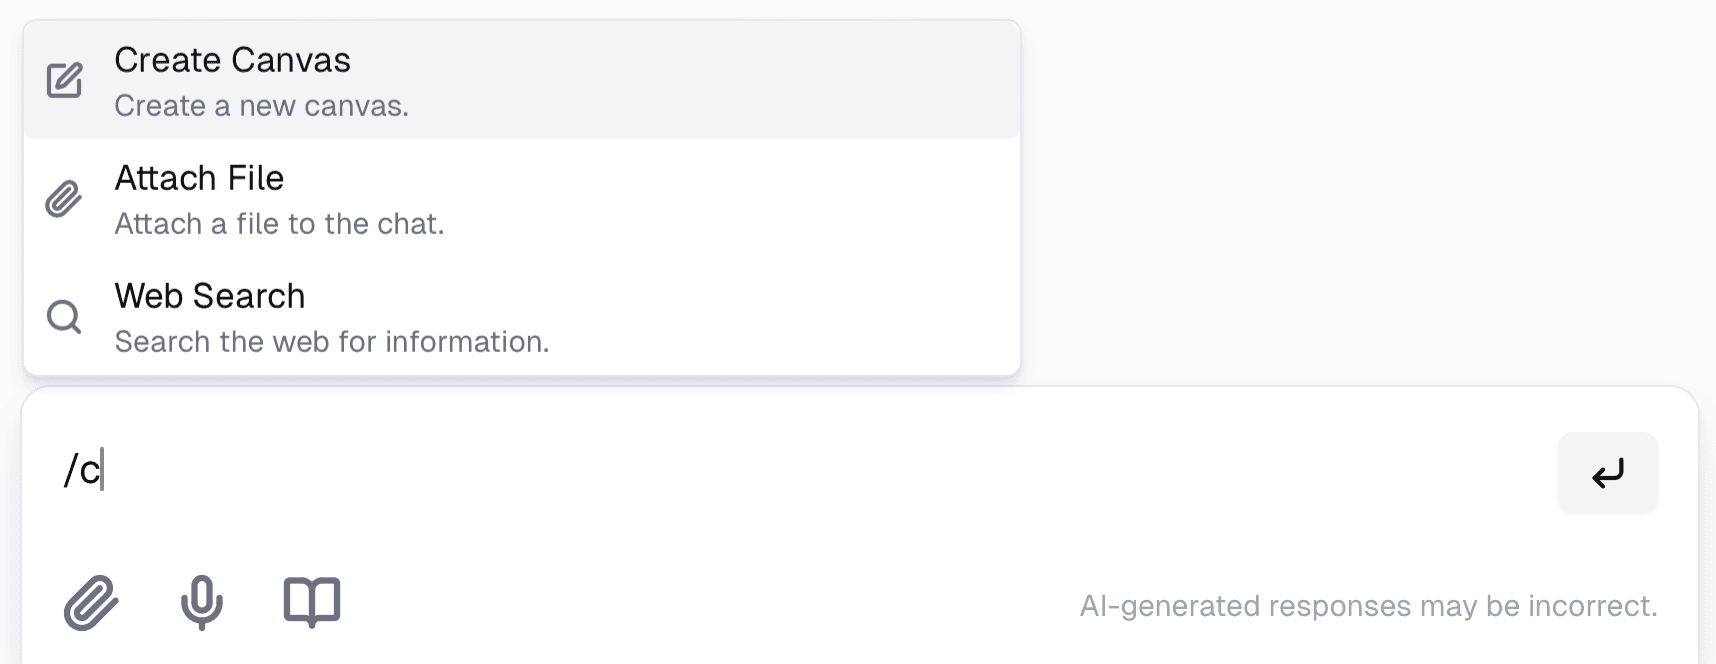Click the highlighted gray background of the first suggestion
This screenshot has height=664, width=1716.
(x=700, y=80)
